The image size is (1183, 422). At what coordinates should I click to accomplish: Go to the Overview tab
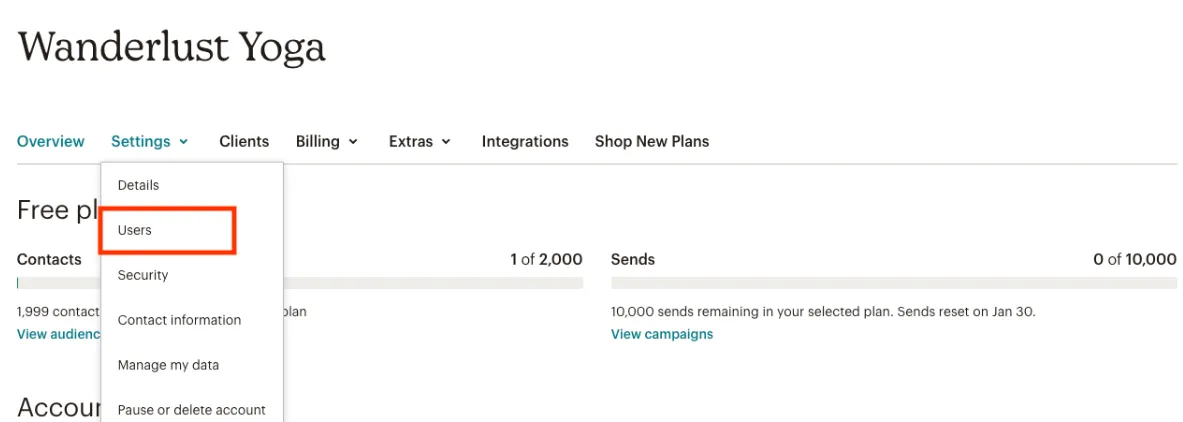51,142
